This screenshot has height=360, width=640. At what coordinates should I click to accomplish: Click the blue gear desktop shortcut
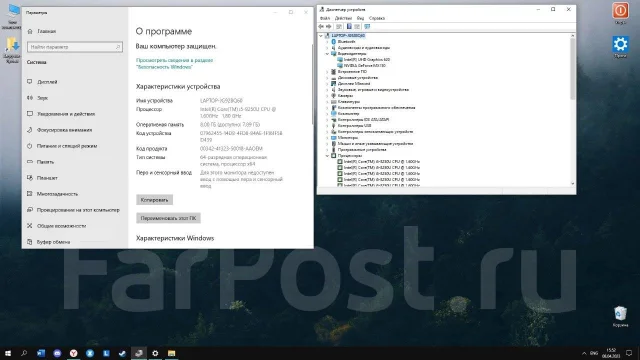[620, 44]
